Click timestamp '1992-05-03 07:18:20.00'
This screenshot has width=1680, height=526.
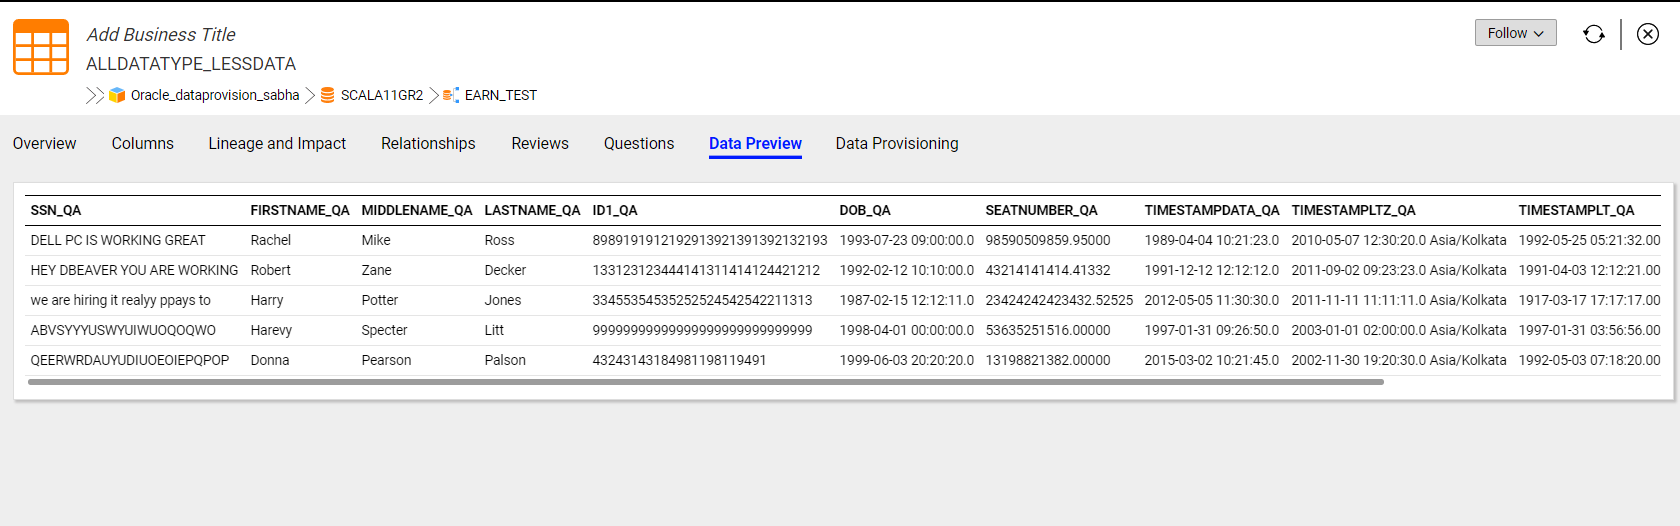[x=1590, y=360]
